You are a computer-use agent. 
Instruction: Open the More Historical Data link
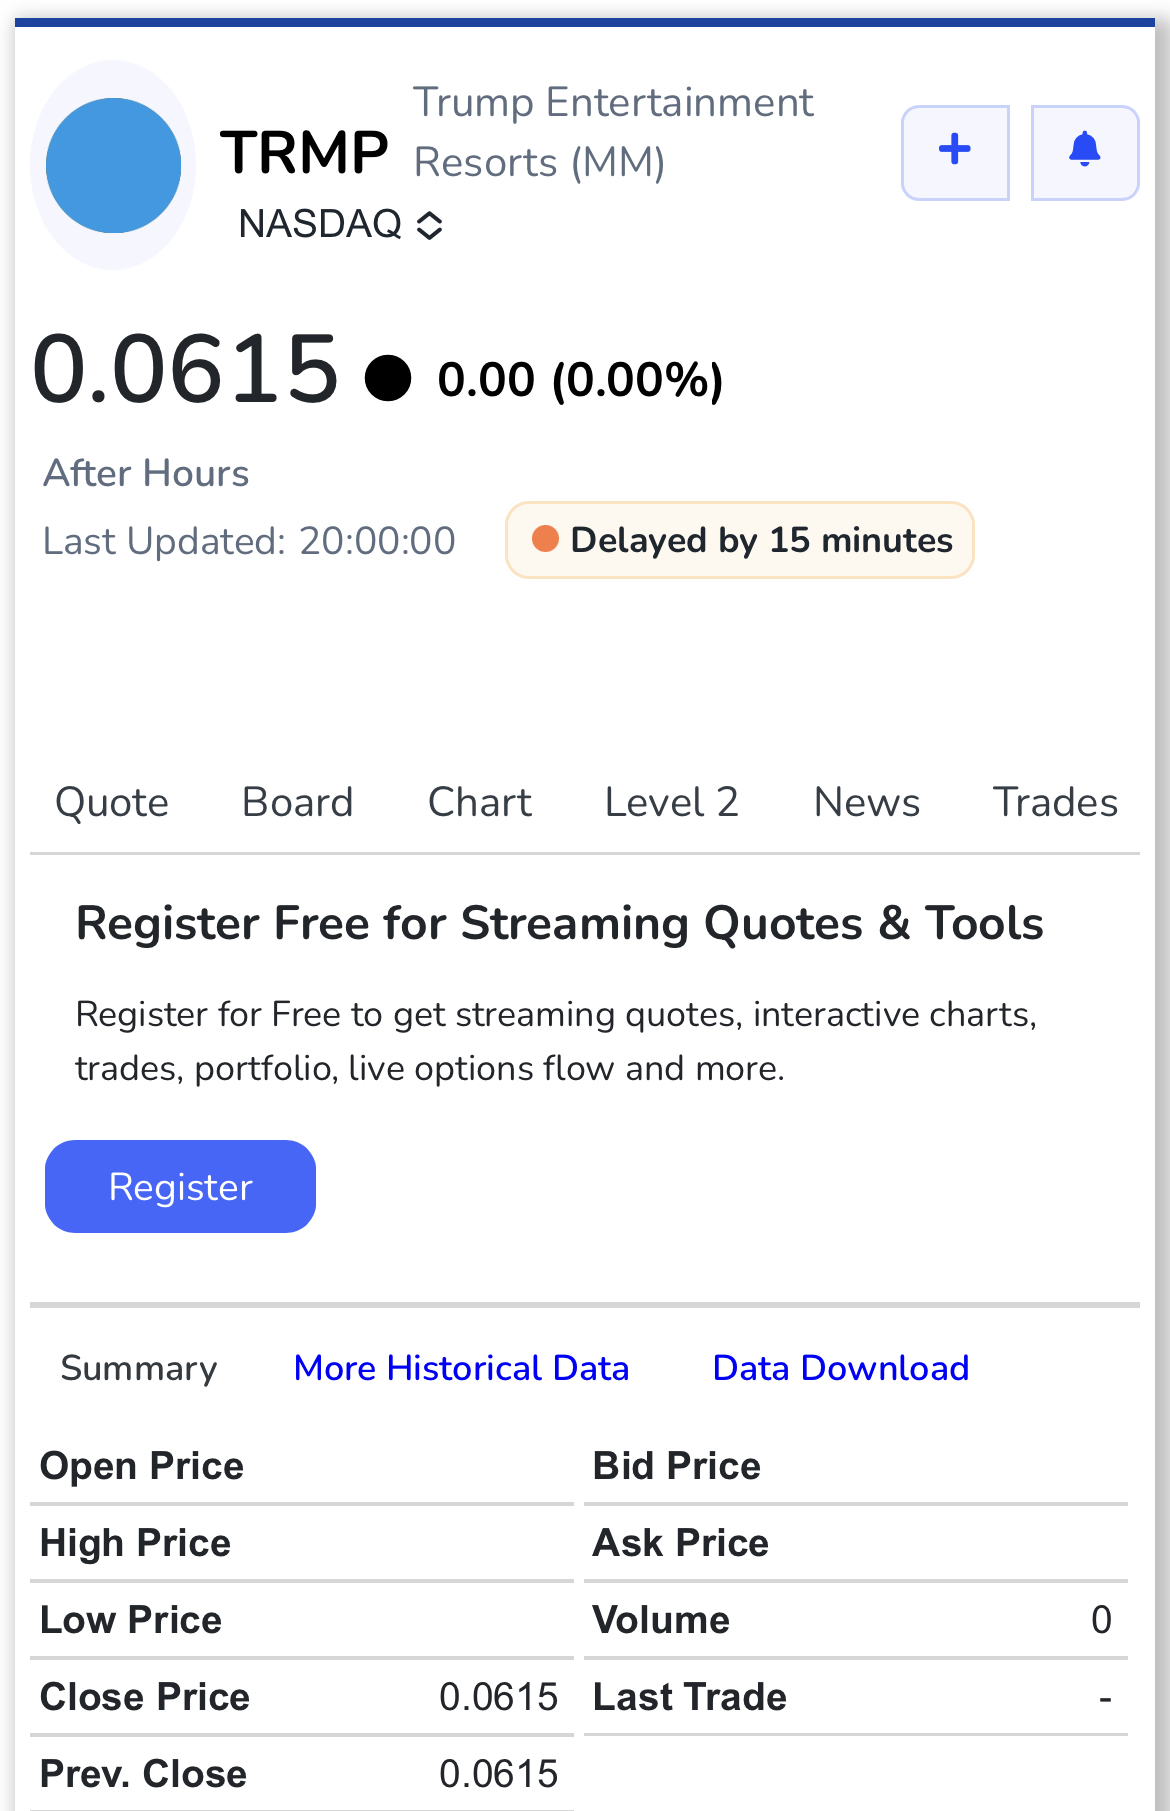click(x=462, y=1368)
